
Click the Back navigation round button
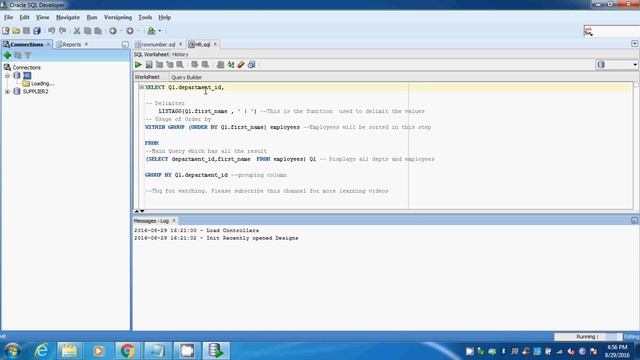[x=113, y=31]
